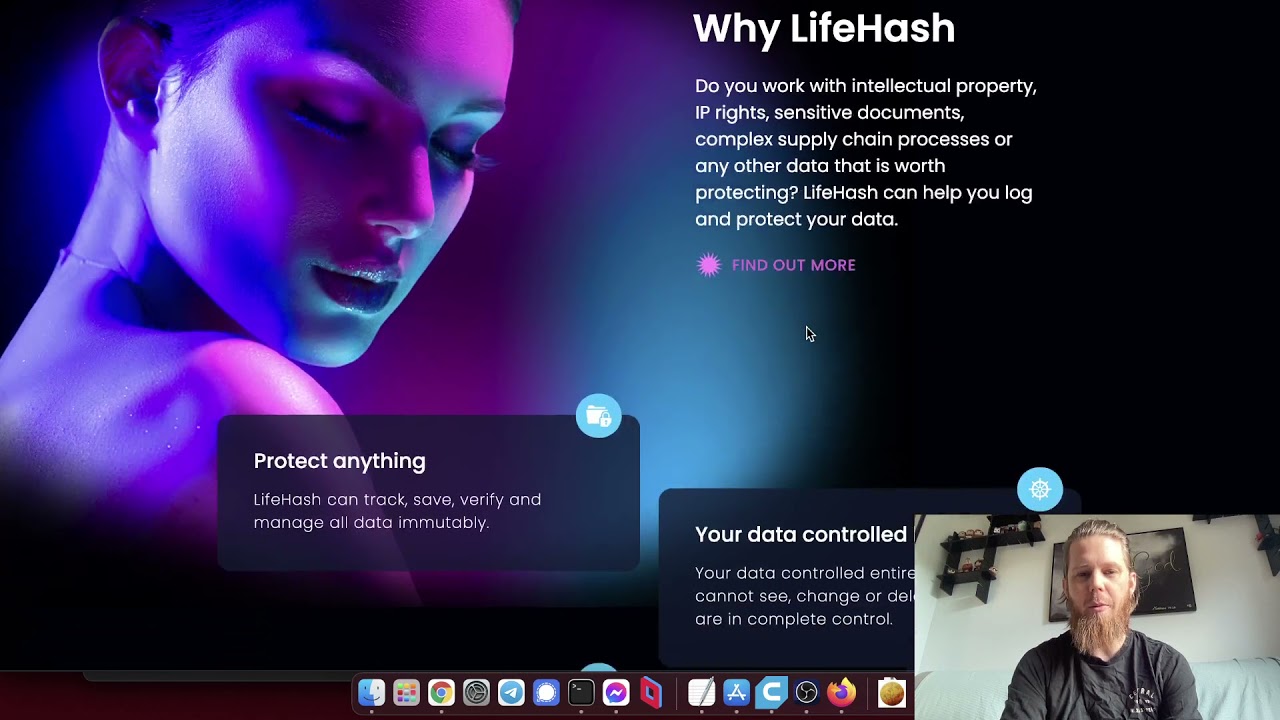Click the Your data controlled card title
Screen dimensions: 1280x720
coord(801,535)
